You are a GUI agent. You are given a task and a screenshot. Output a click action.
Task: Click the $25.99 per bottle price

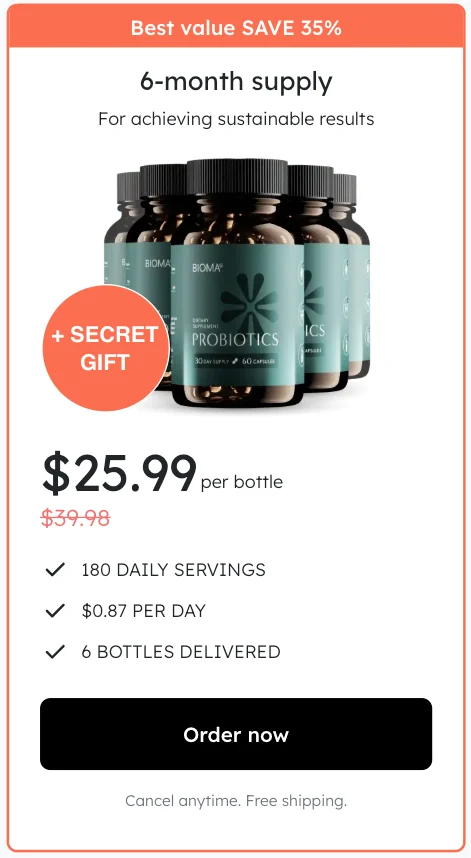coord(162,474)
